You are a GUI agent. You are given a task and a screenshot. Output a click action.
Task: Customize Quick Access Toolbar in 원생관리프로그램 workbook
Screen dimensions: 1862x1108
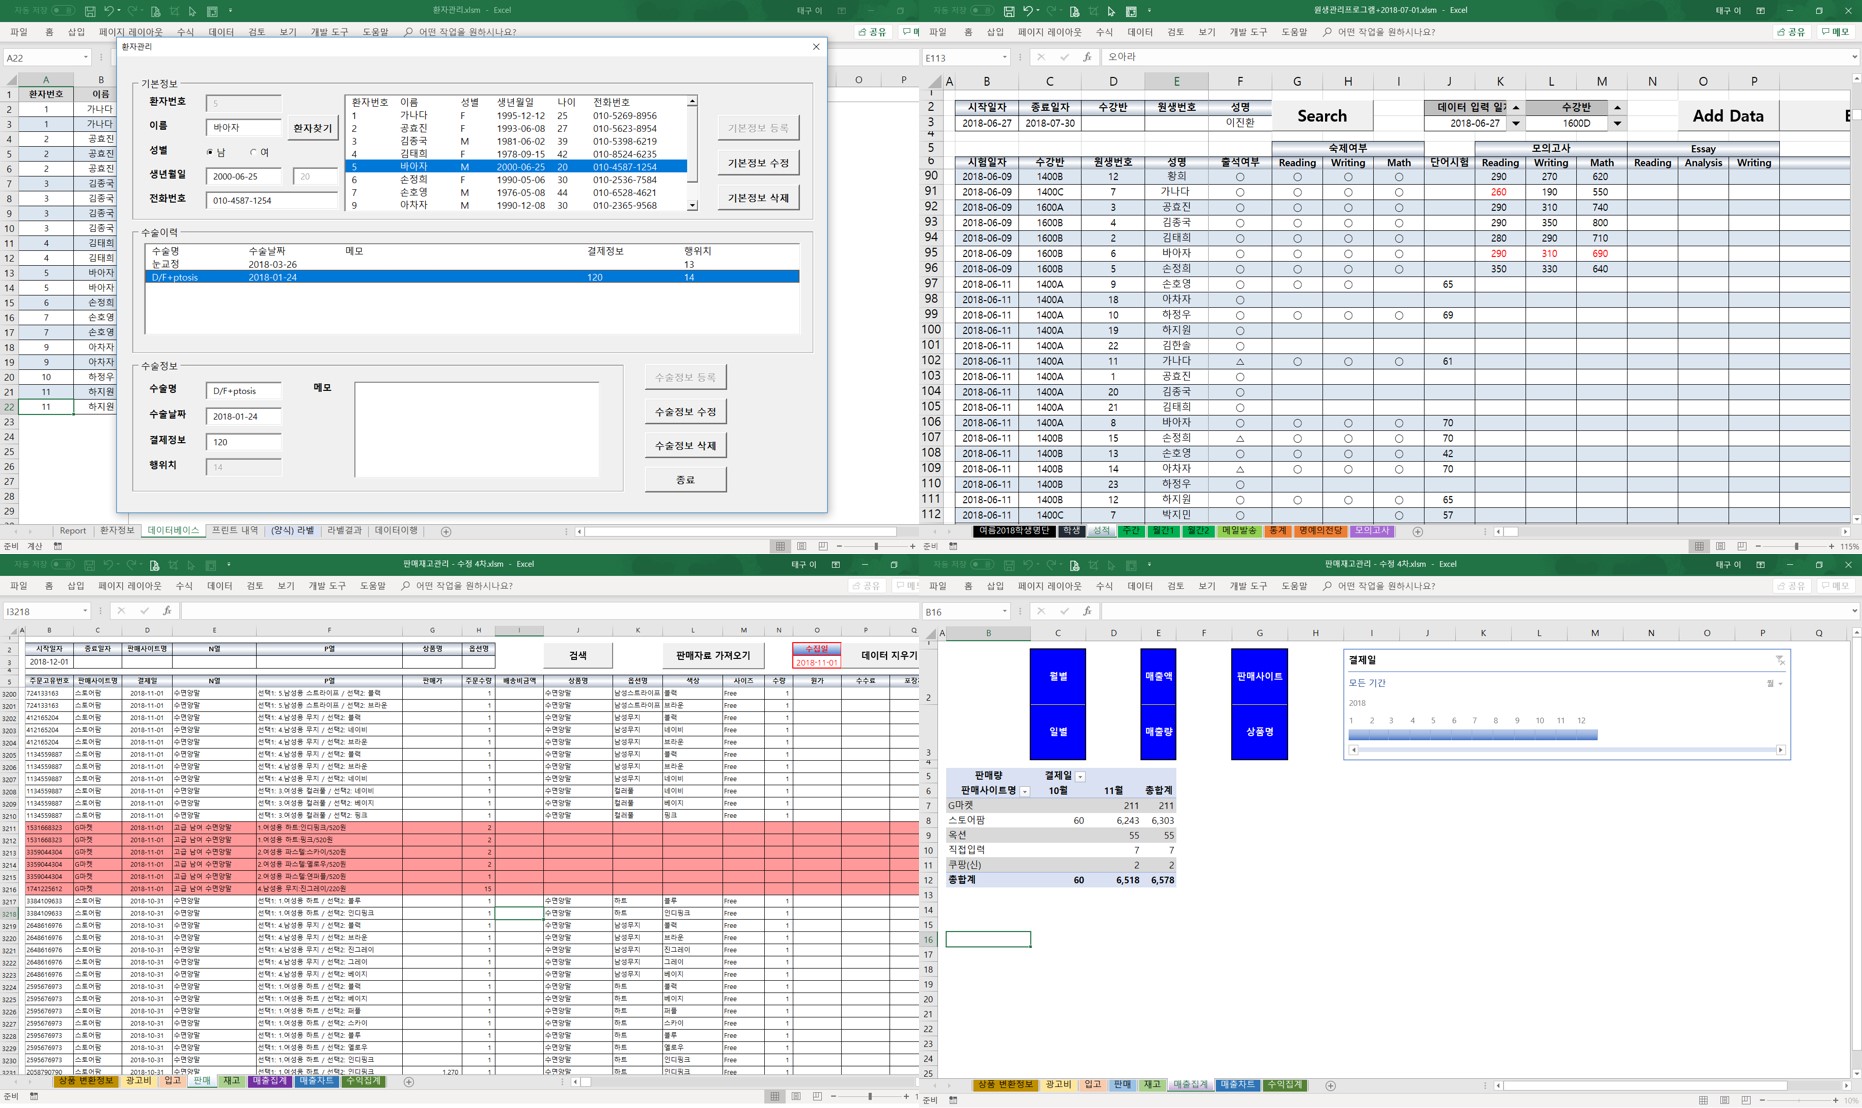click(x=1149, y=11)
